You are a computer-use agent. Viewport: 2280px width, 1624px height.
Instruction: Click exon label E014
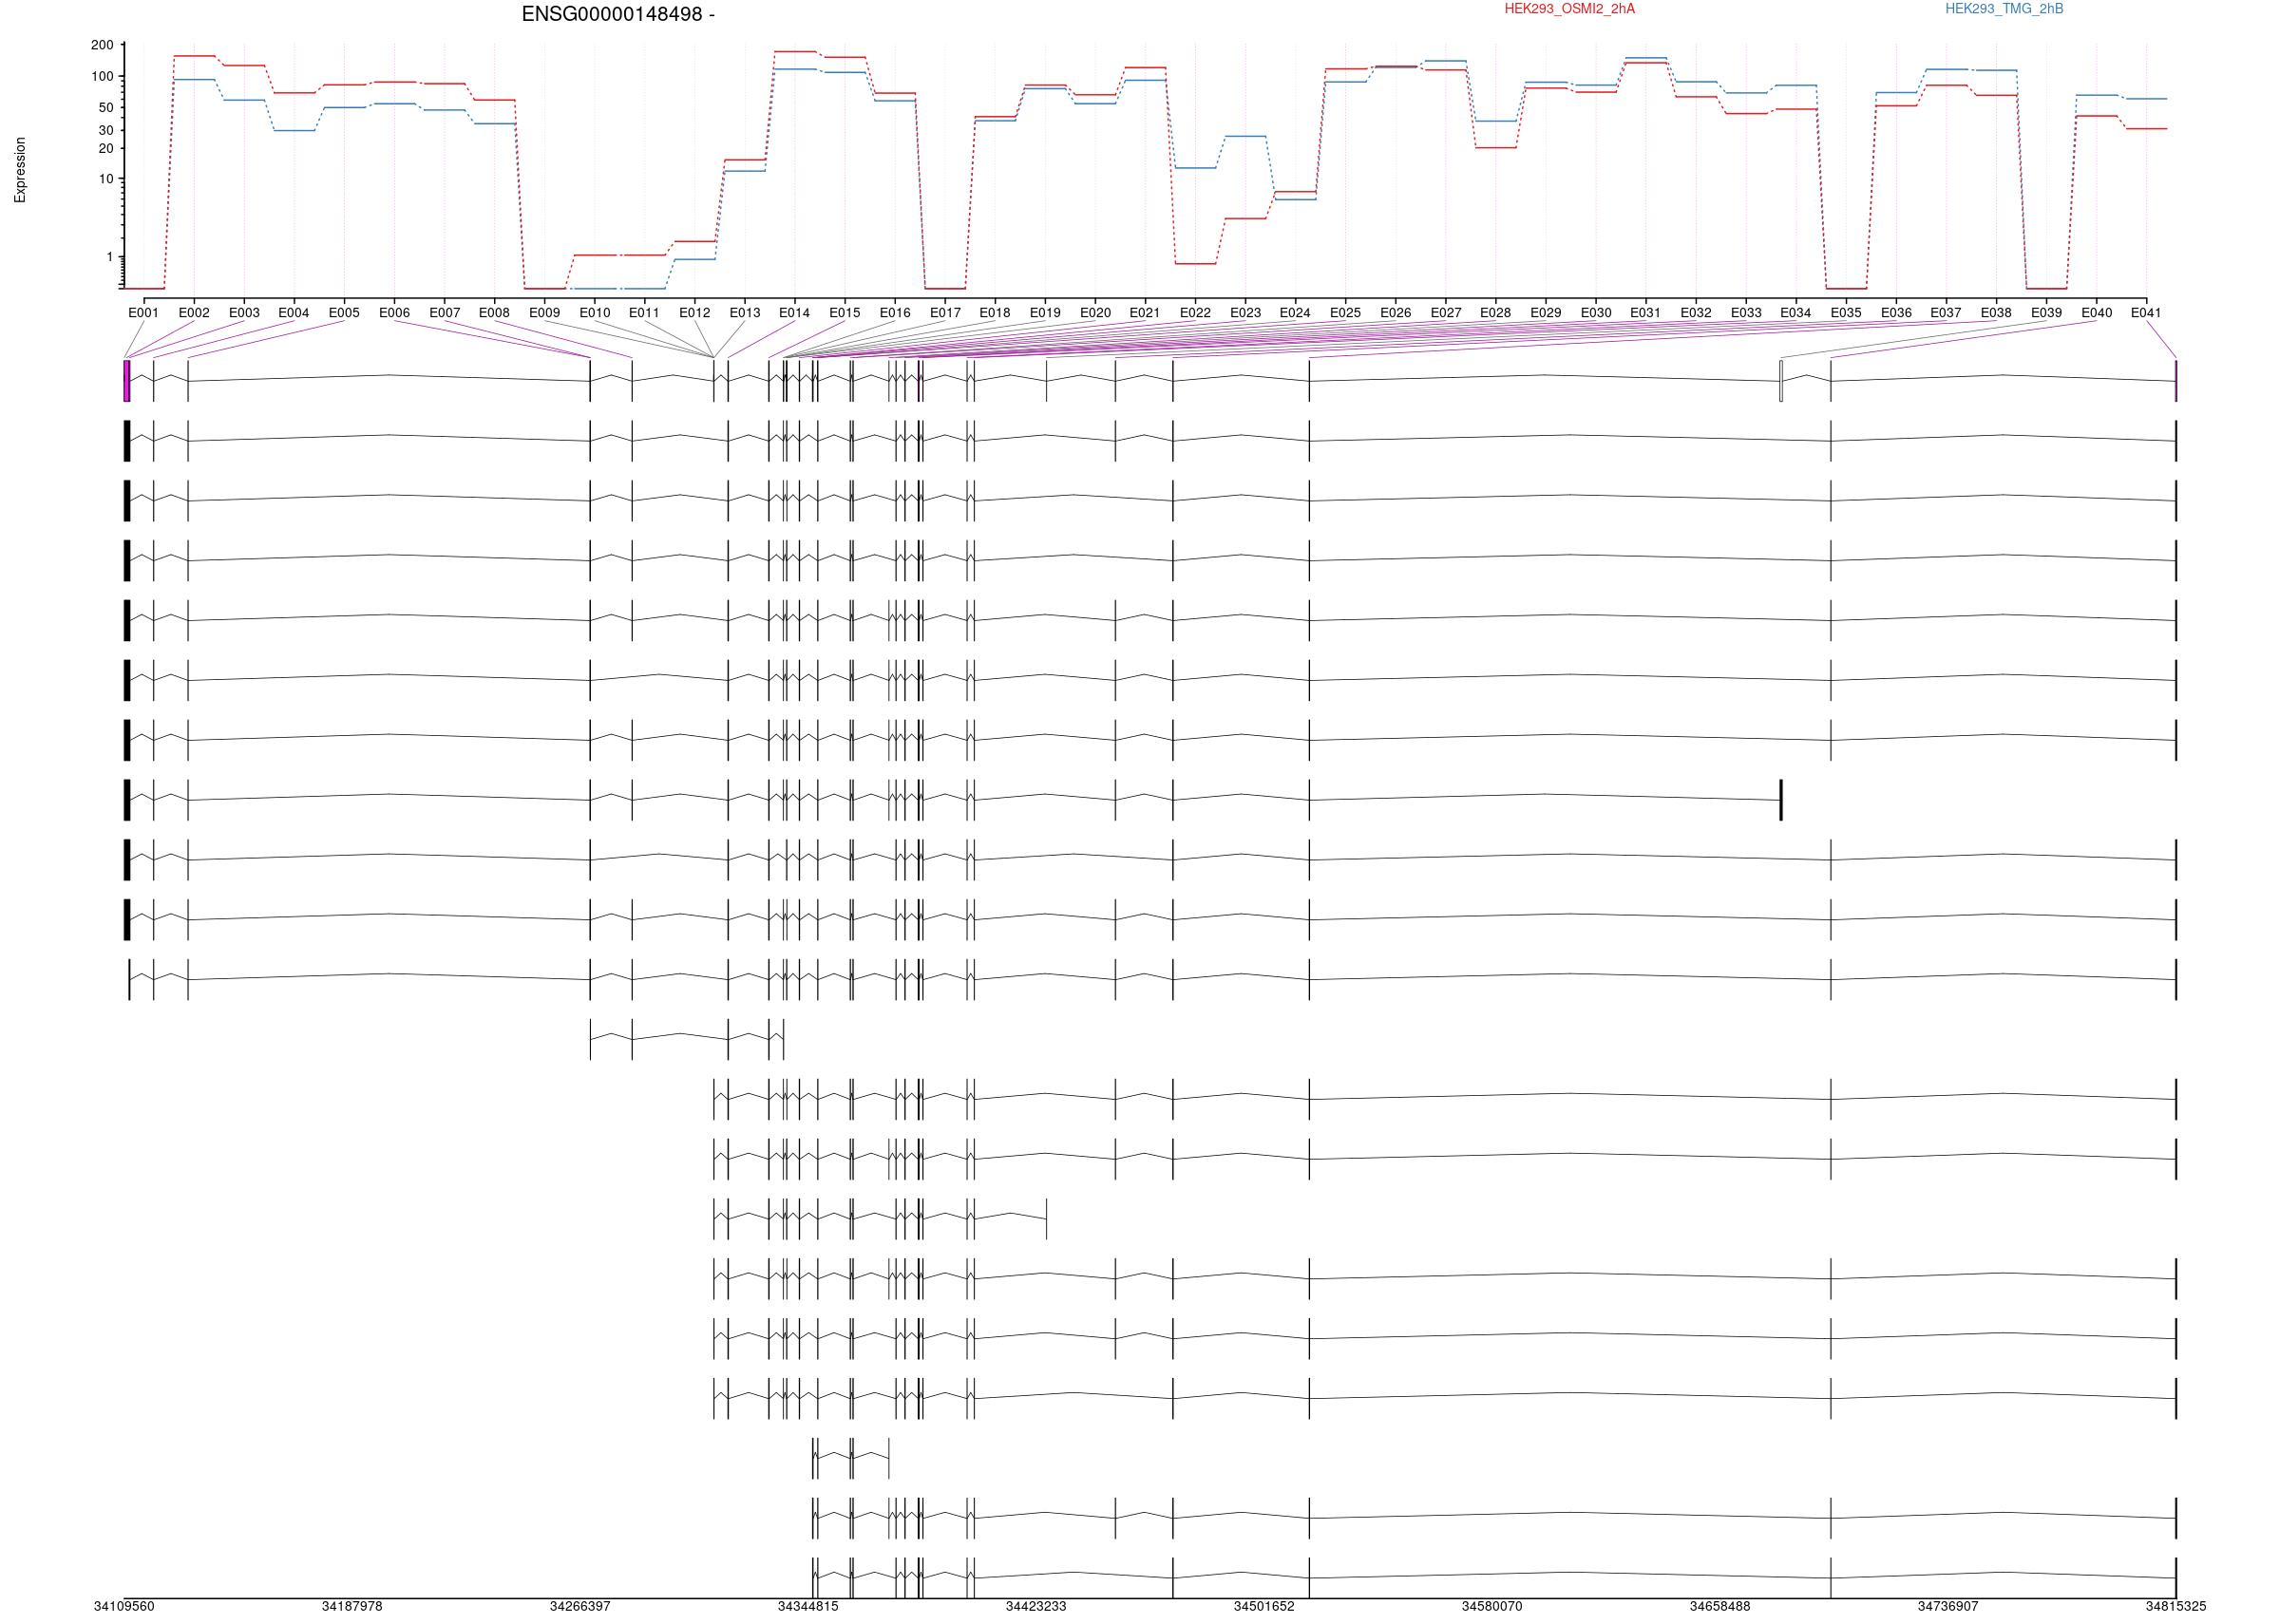(x=794, y=313)
